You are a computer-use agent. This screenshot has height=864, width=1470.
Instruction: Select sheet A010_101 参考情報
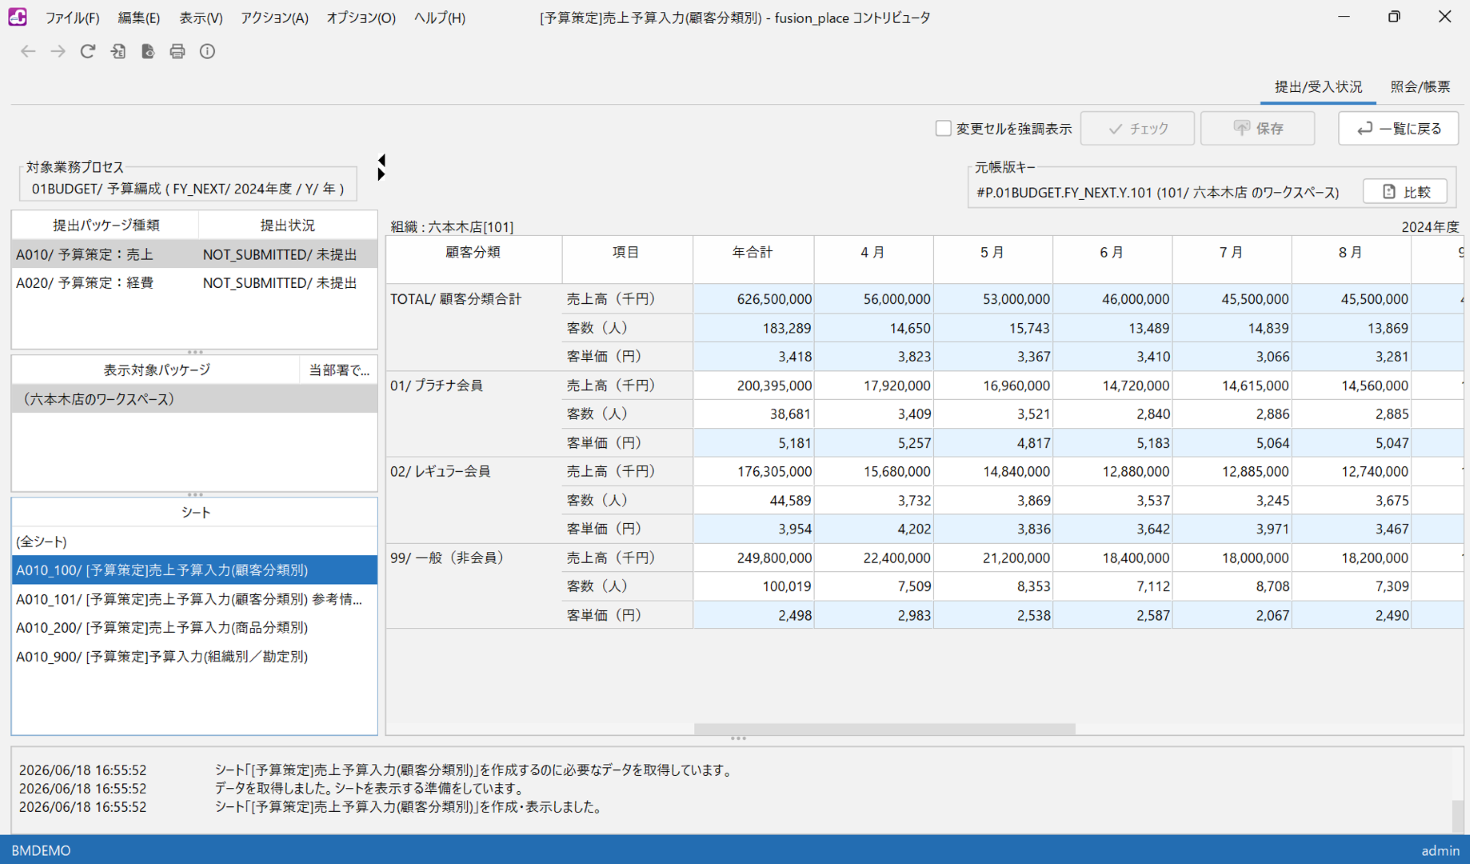click(x=194, y=599)
